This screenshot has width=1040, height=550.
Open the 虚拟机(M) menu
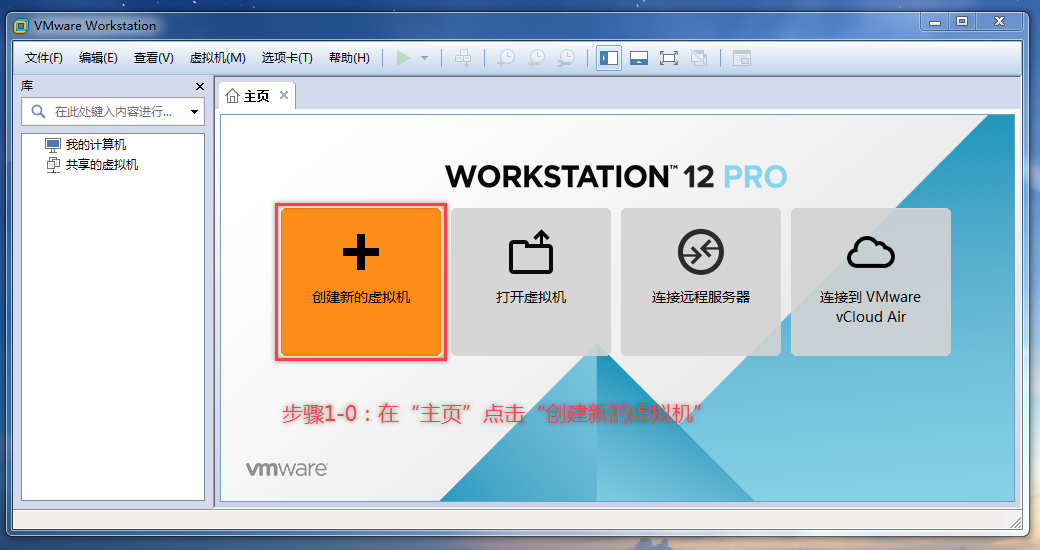click(218, 58)
